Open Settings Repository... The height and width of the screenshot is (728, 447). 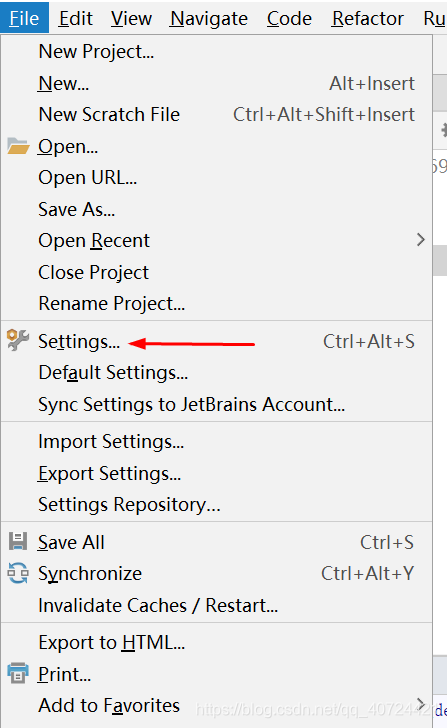point(130,505)
